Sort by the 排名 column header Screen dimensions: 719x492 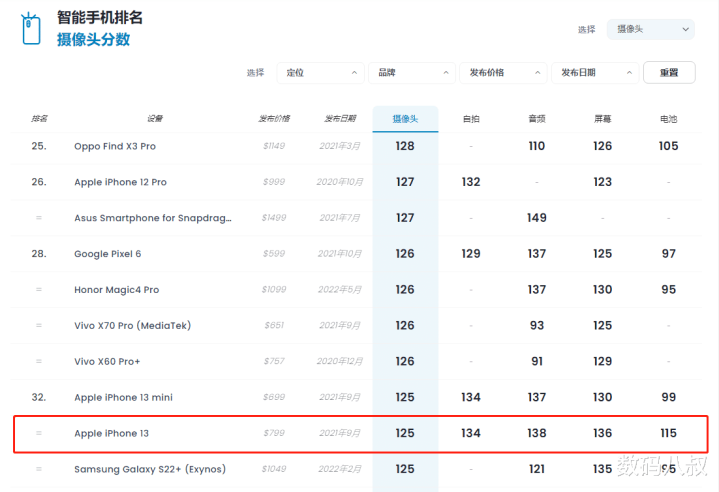(39, 119)
